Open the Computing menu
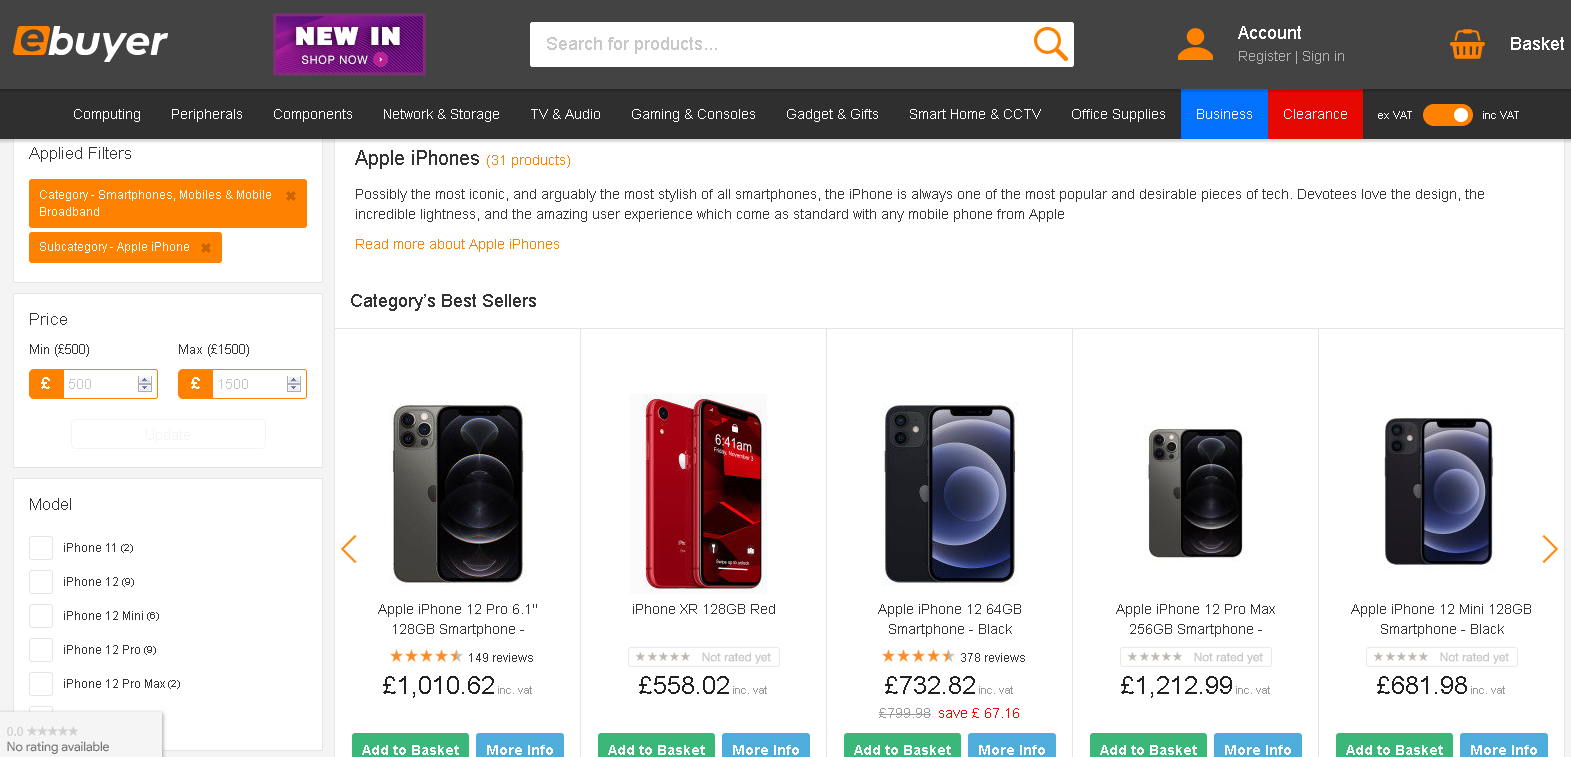The image size is (1571, 757). (107, 114)
